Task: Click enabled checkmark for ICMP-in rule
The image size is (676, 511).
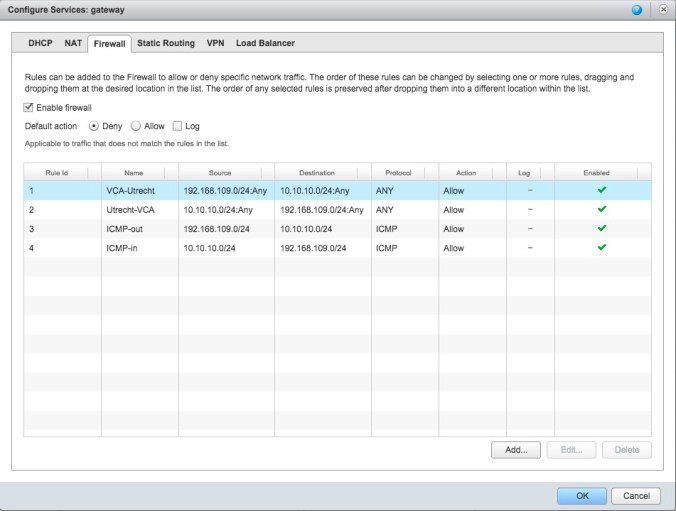Action: click(x=601, y=248)
